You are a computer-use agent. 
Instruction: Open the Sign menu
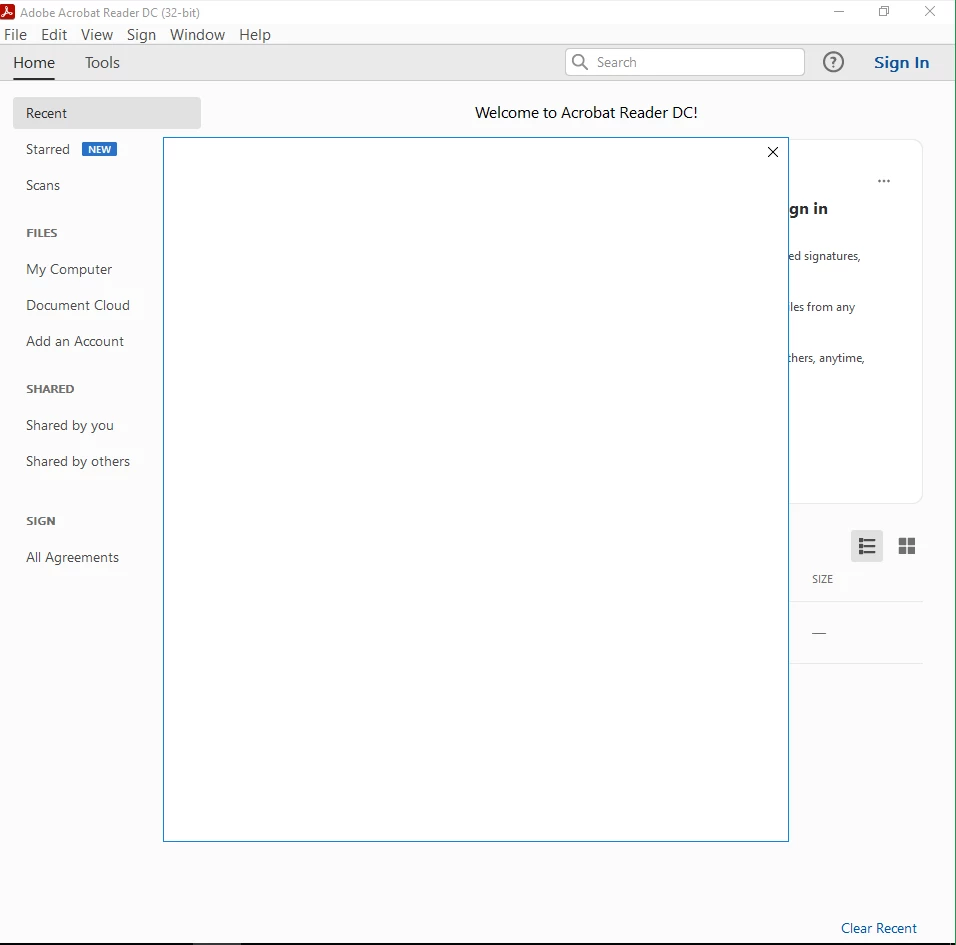[x=141, y=35]
